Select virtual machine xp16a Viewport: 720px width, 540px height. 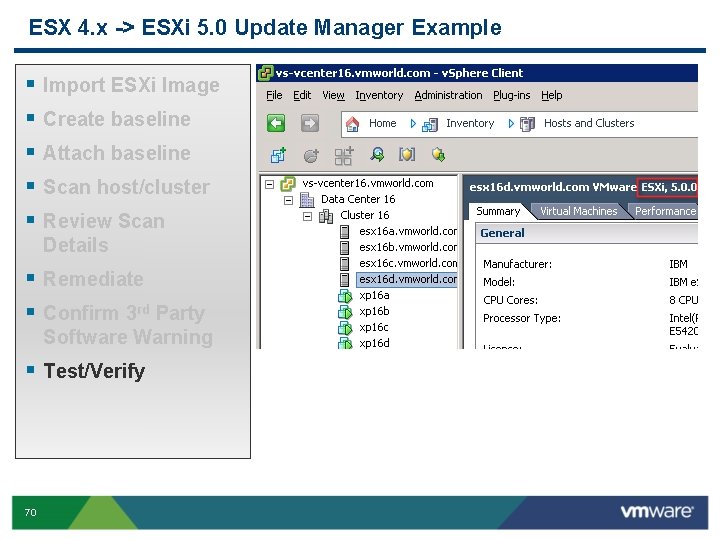374,296
